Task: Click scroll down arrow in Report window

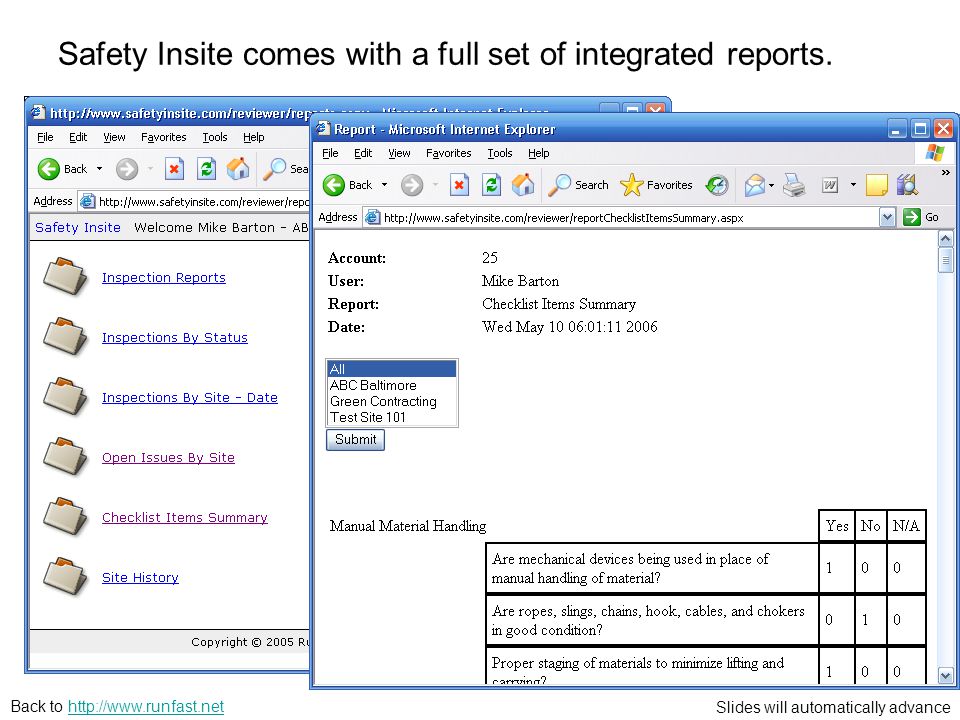Action: [x=945, y=676]
